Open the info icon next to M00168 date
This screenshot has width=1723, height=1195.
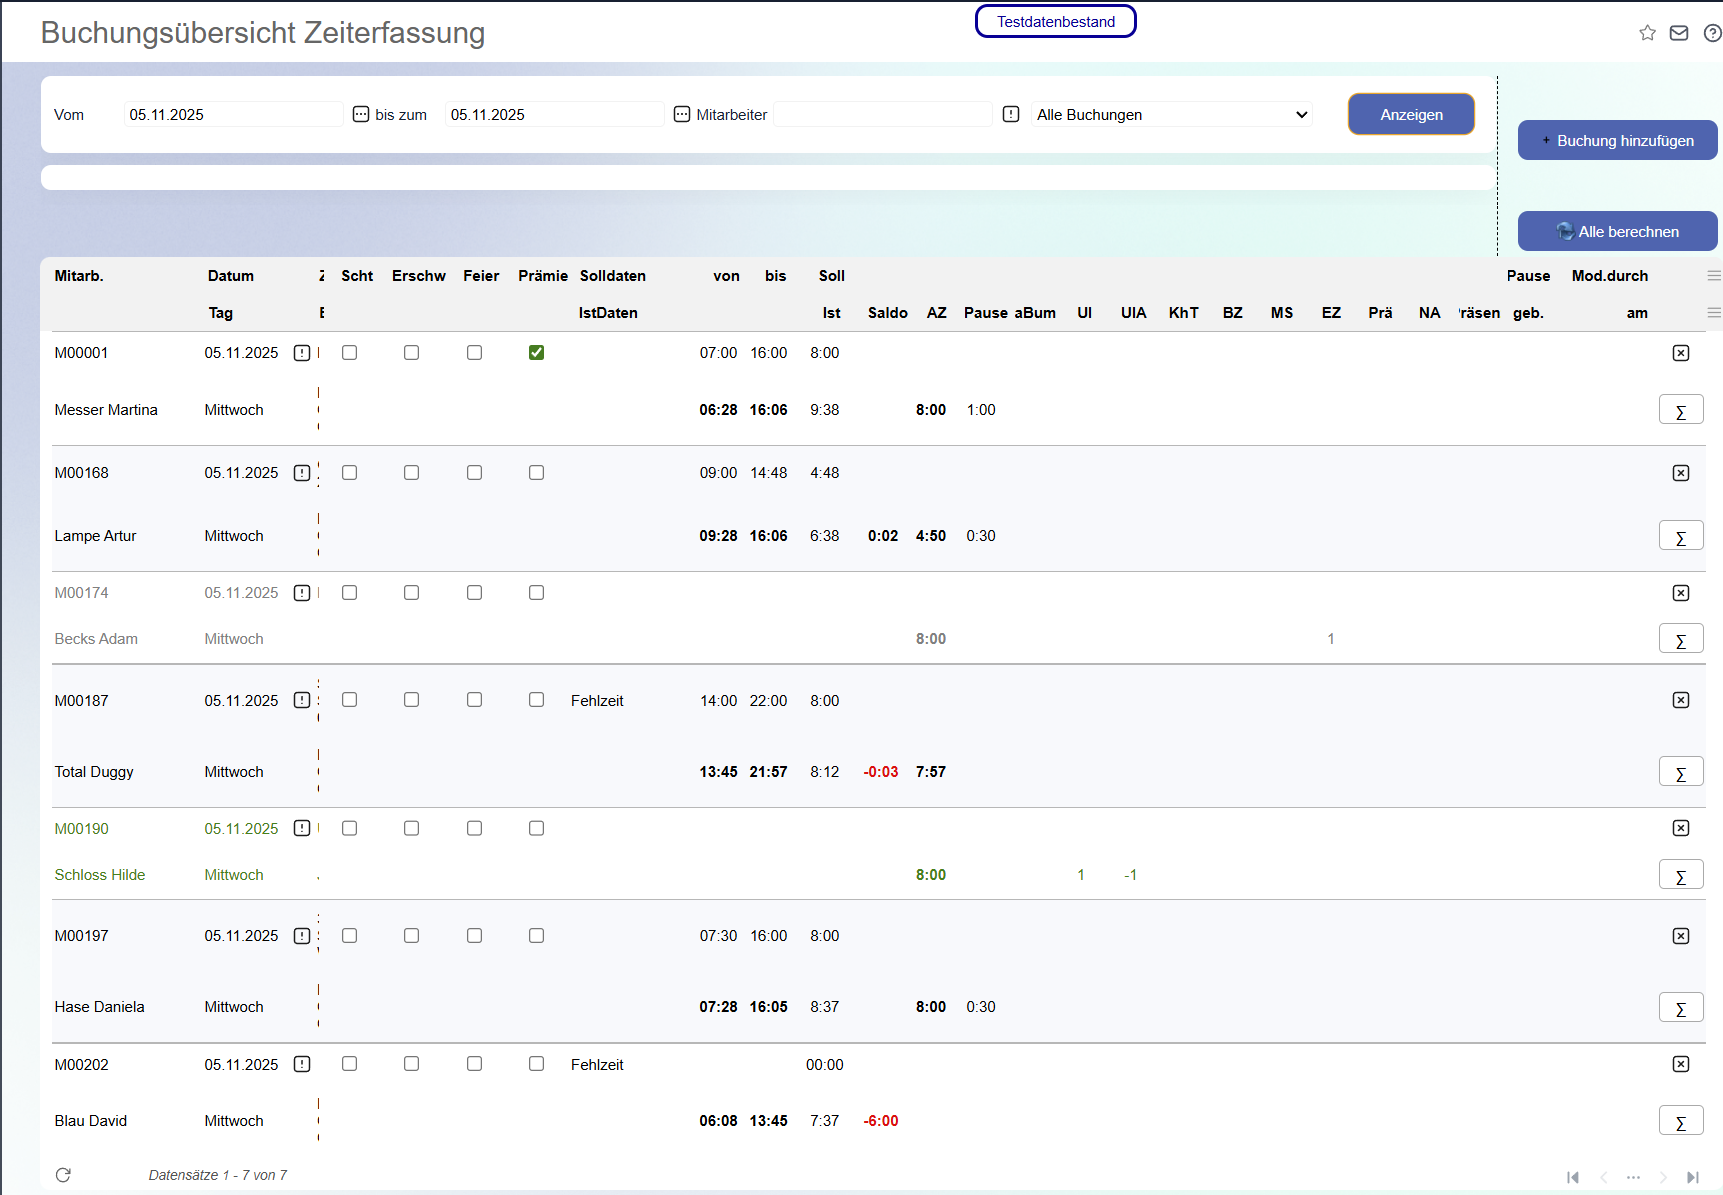pyautogui.click(x=302, y=473)
